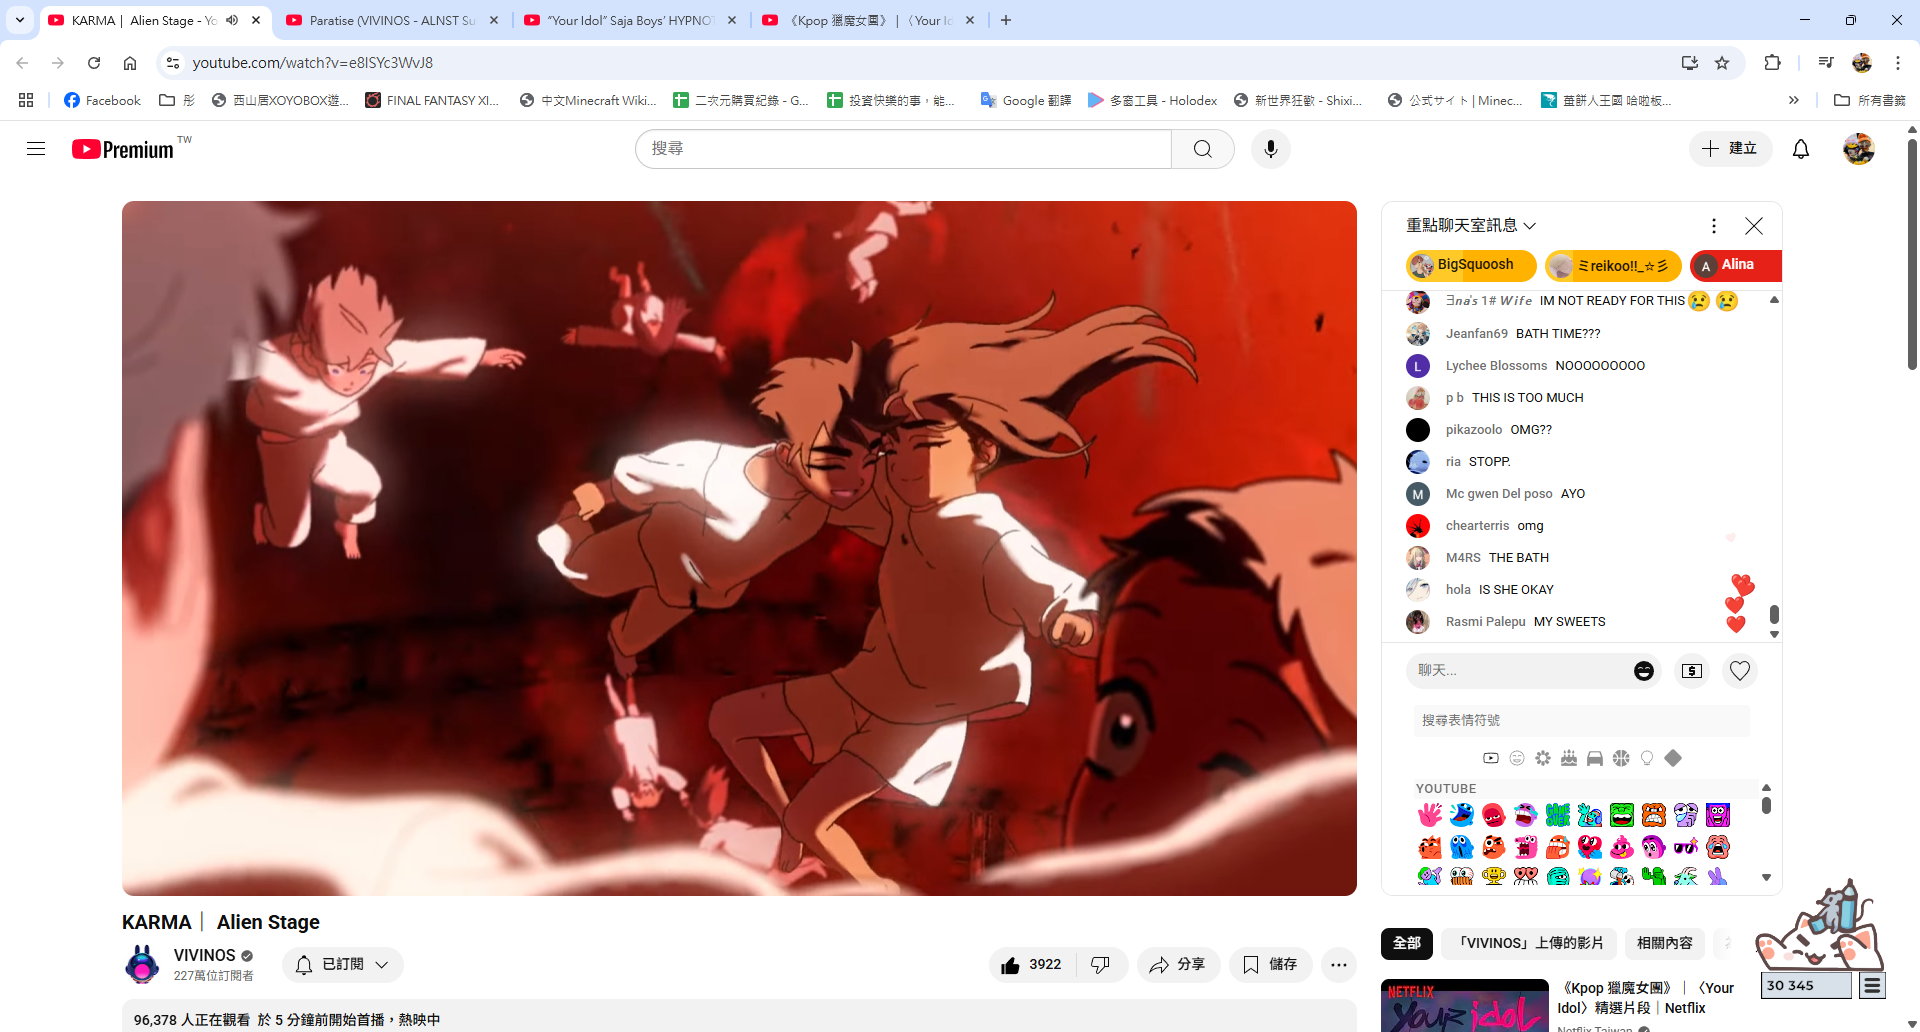The width and height of the screenshot is (1920, 1032).
Task: Dislike the video with thumbs down
Action: [1101, 965]
